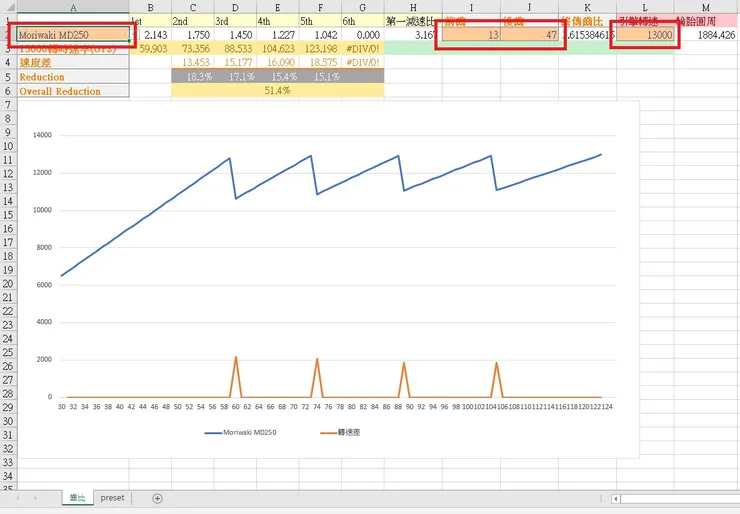This screenshot has height=514, width=740.
Task: Click the 3rd header cell
Action: tap(235, 21)
